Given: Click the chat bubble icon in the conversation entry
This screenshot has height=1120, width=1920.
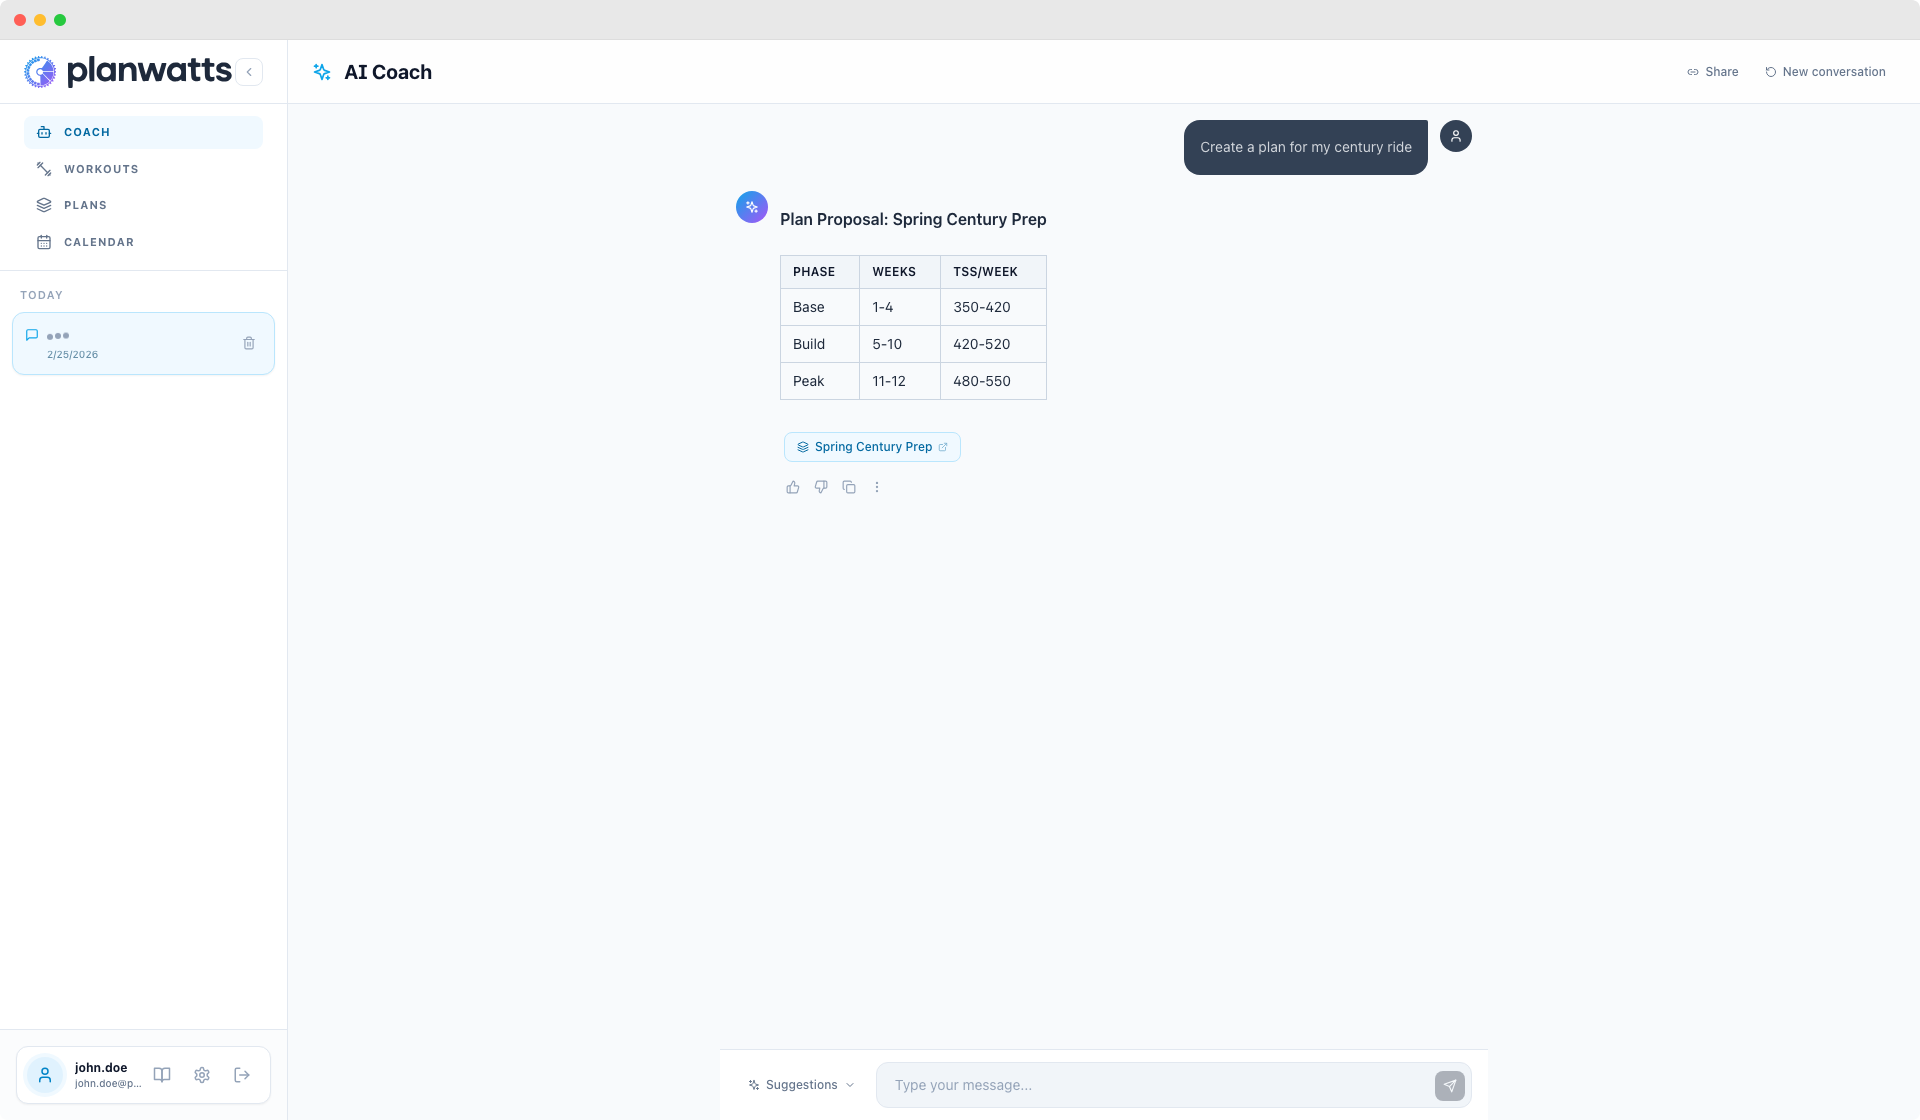Looking at the screenshot, I should [x=32, y=335].
